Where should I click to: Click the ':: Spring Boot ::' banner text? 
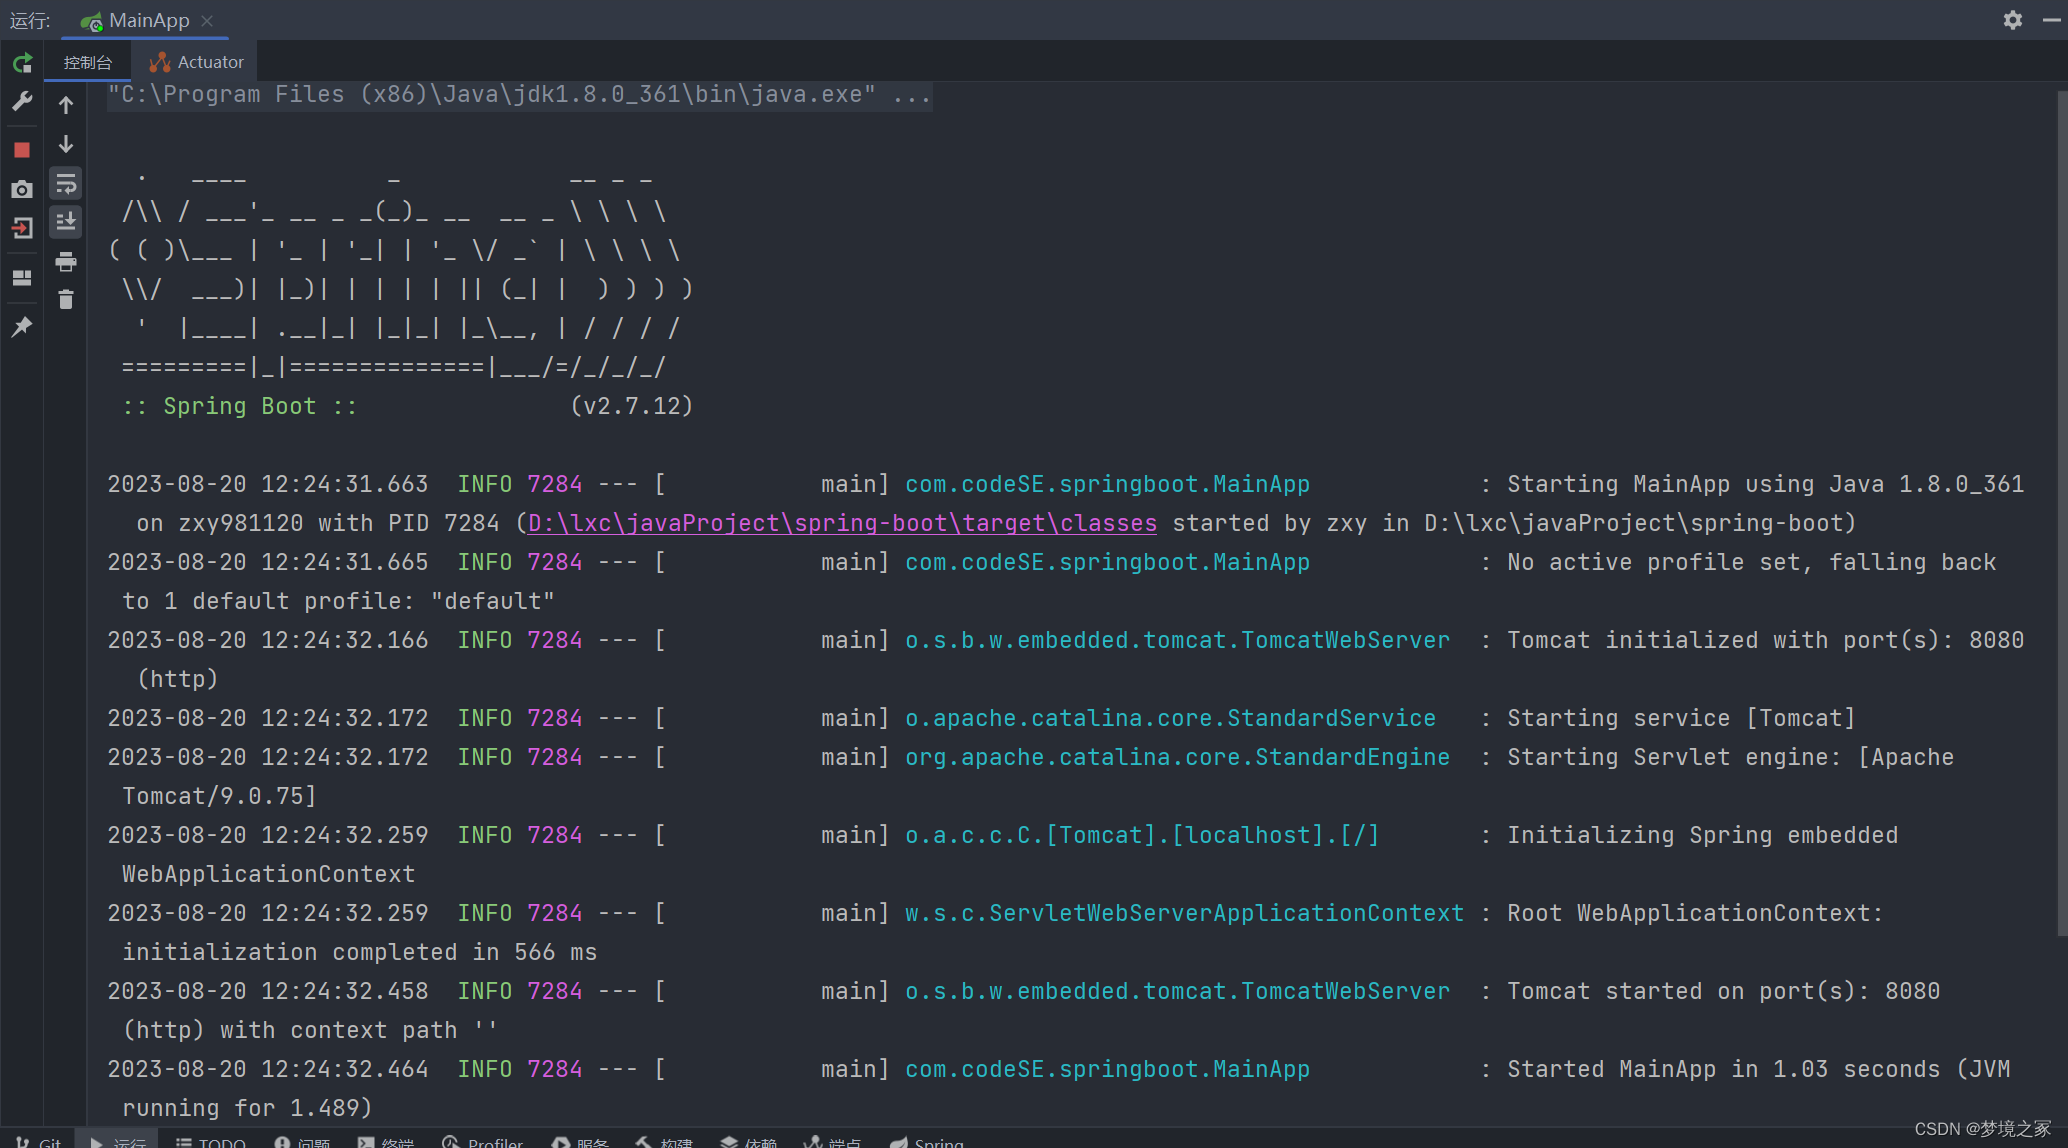tap(240, 406)
